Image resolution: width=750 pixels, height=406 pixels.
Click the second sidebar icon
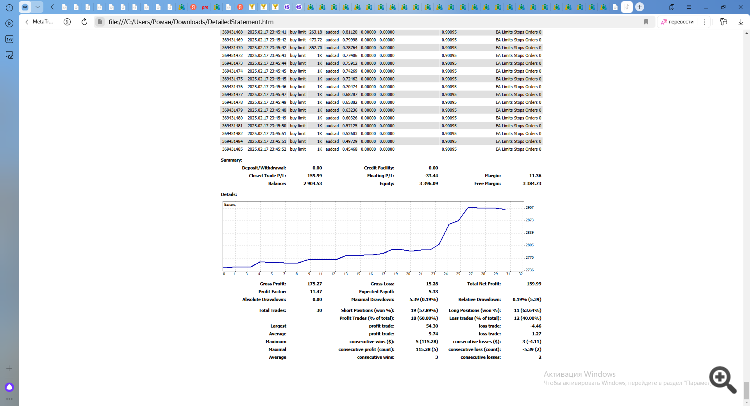point(9,23)
